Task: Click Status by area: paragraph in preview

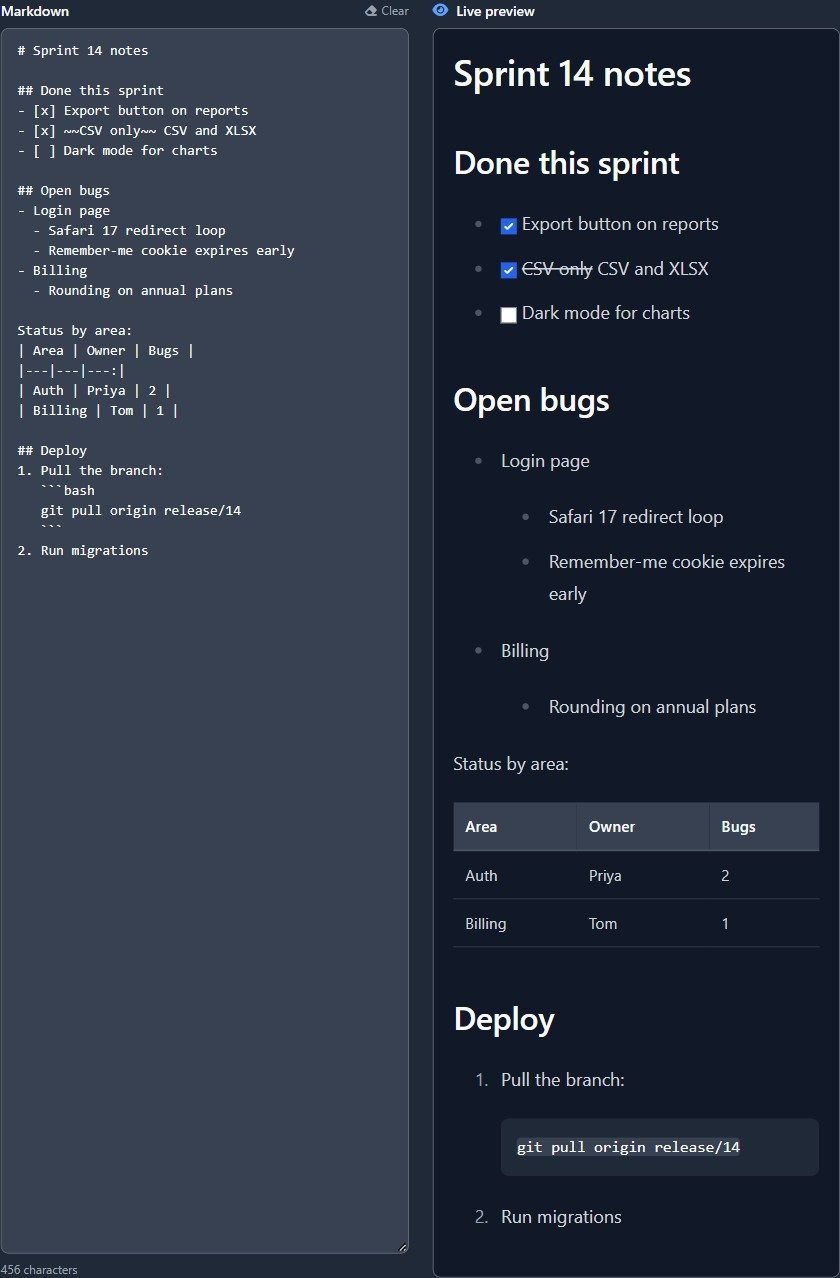Action: tap(511, 764)
